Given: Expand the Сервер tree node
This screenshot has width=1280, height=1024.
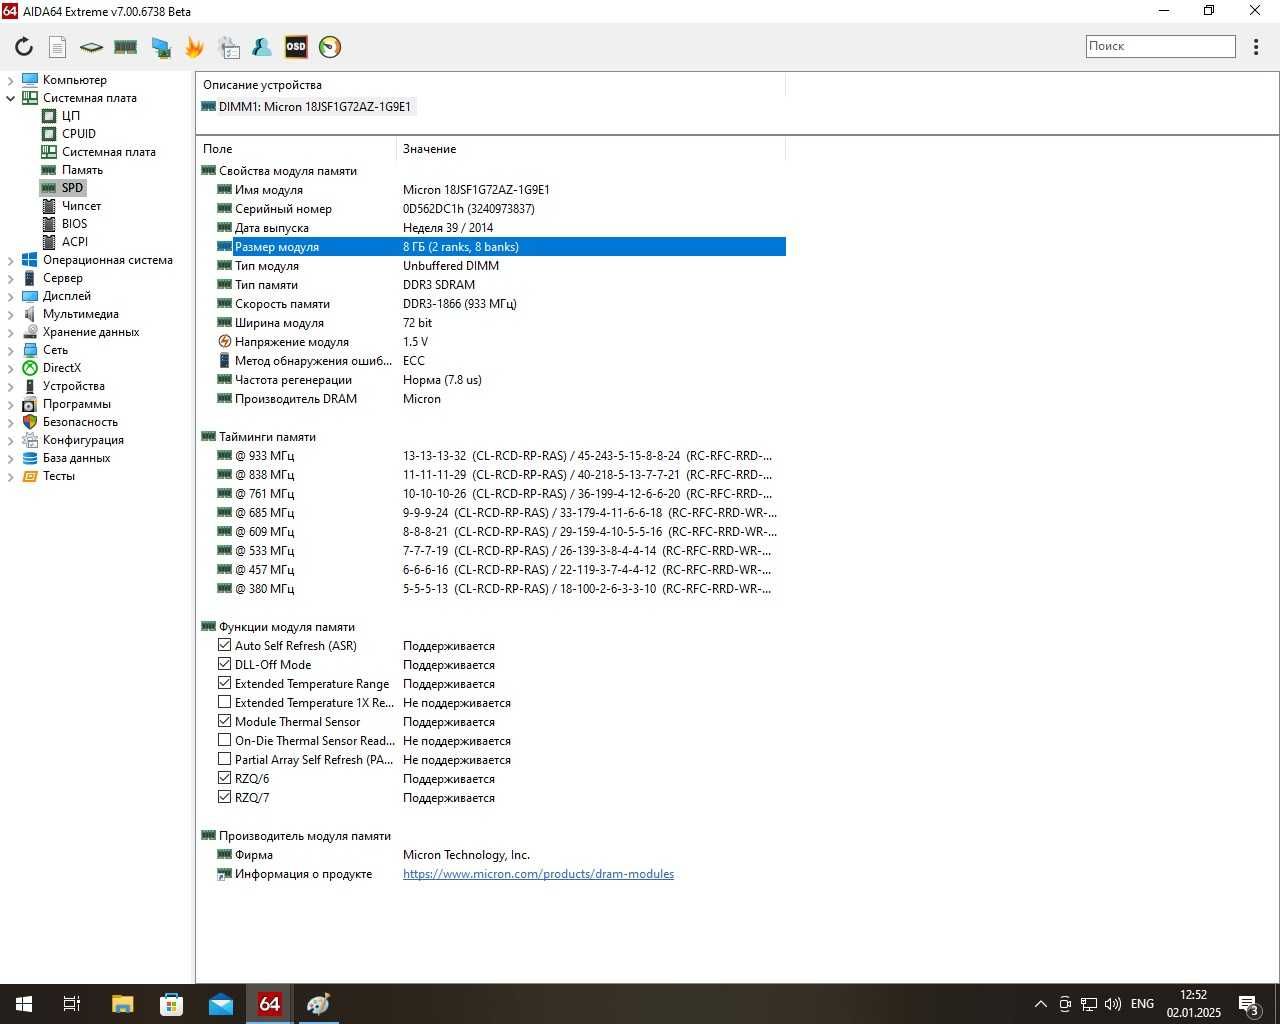Looking at the screenshot, I should click(x=11, y=278).
